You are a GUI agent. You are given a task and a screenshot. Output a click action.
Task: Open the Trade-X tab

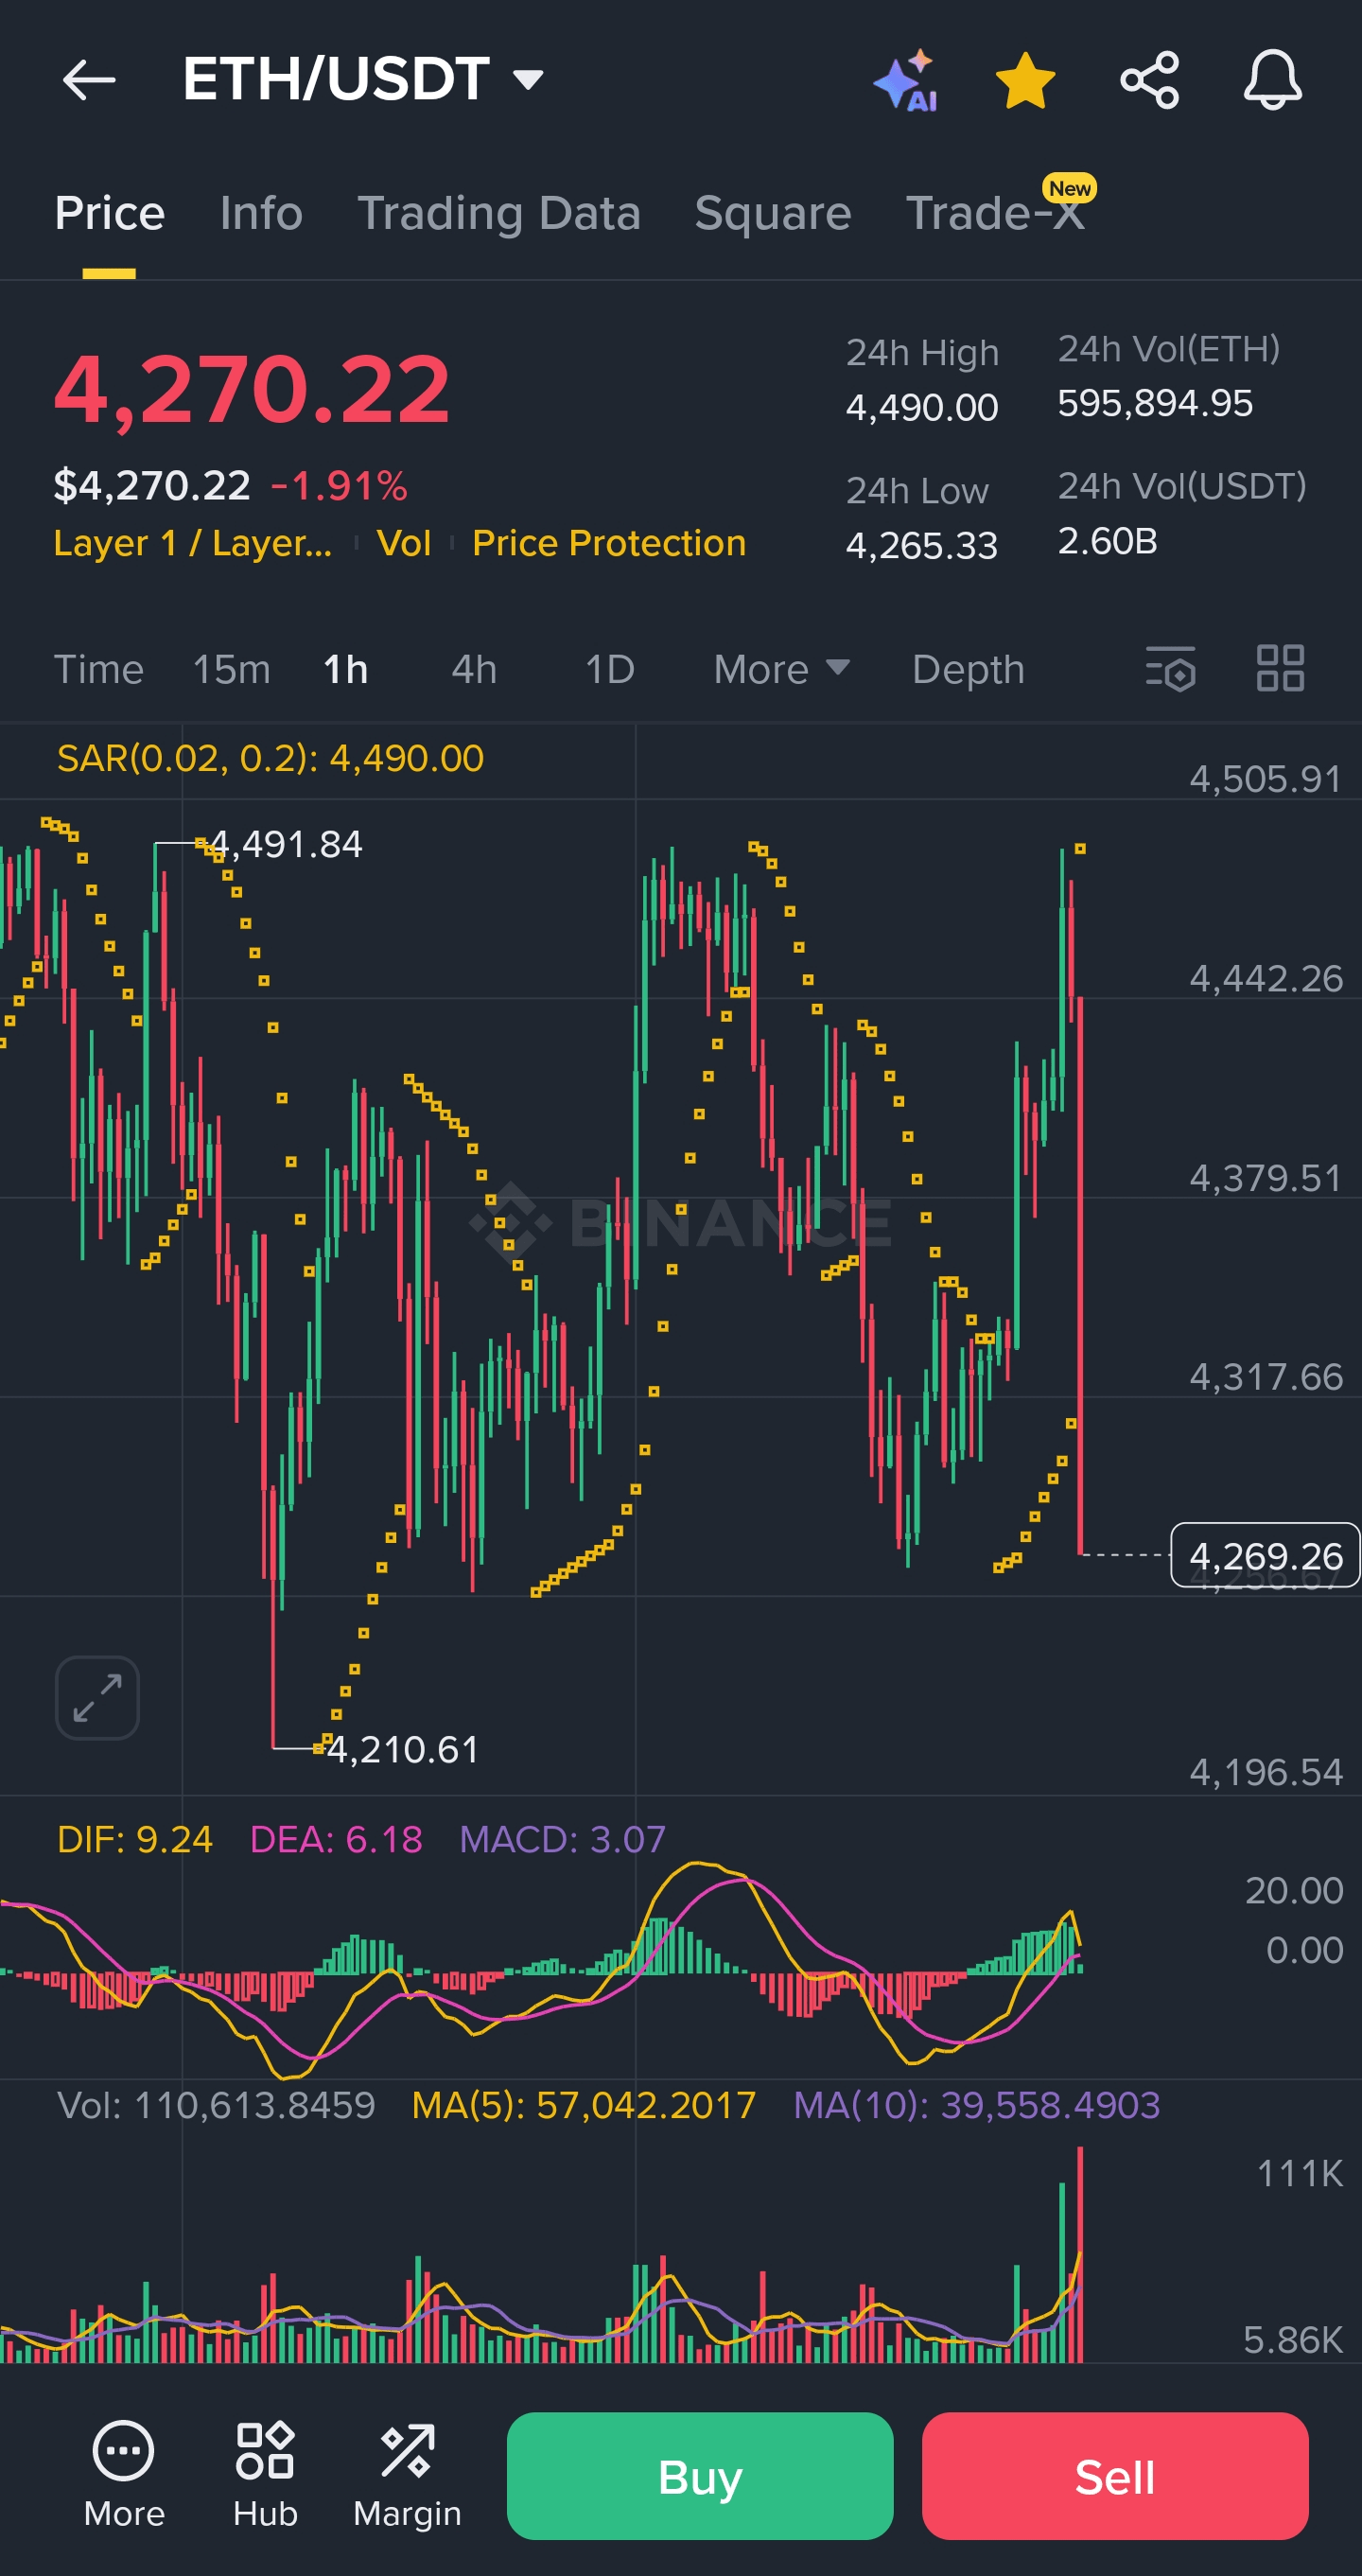[x=995, y=213]
